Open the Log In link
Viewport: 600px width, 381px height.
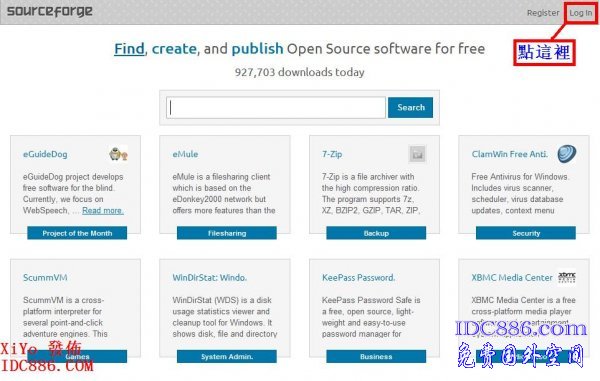tap(580, 13)
